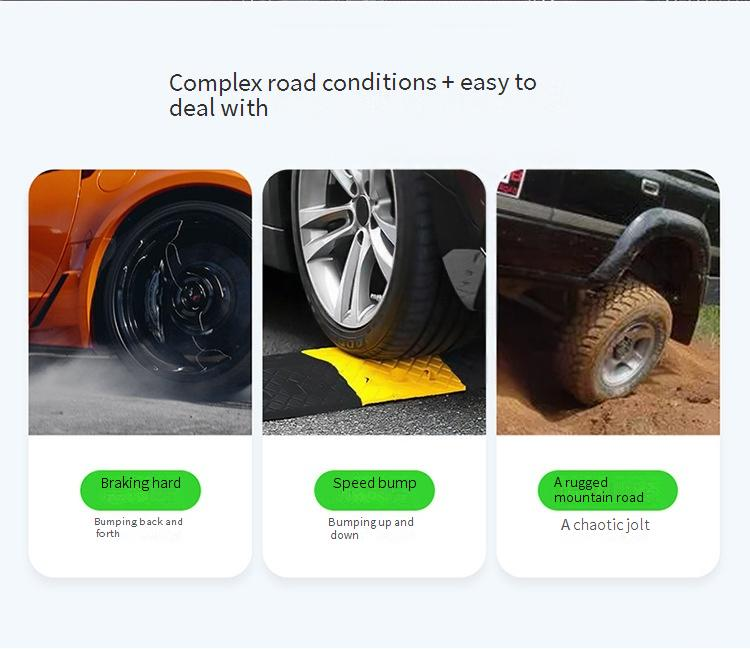This screenshot has width=750, height=649.
Task: Click the orange sports car wheel image
Action: pos(140,302)
